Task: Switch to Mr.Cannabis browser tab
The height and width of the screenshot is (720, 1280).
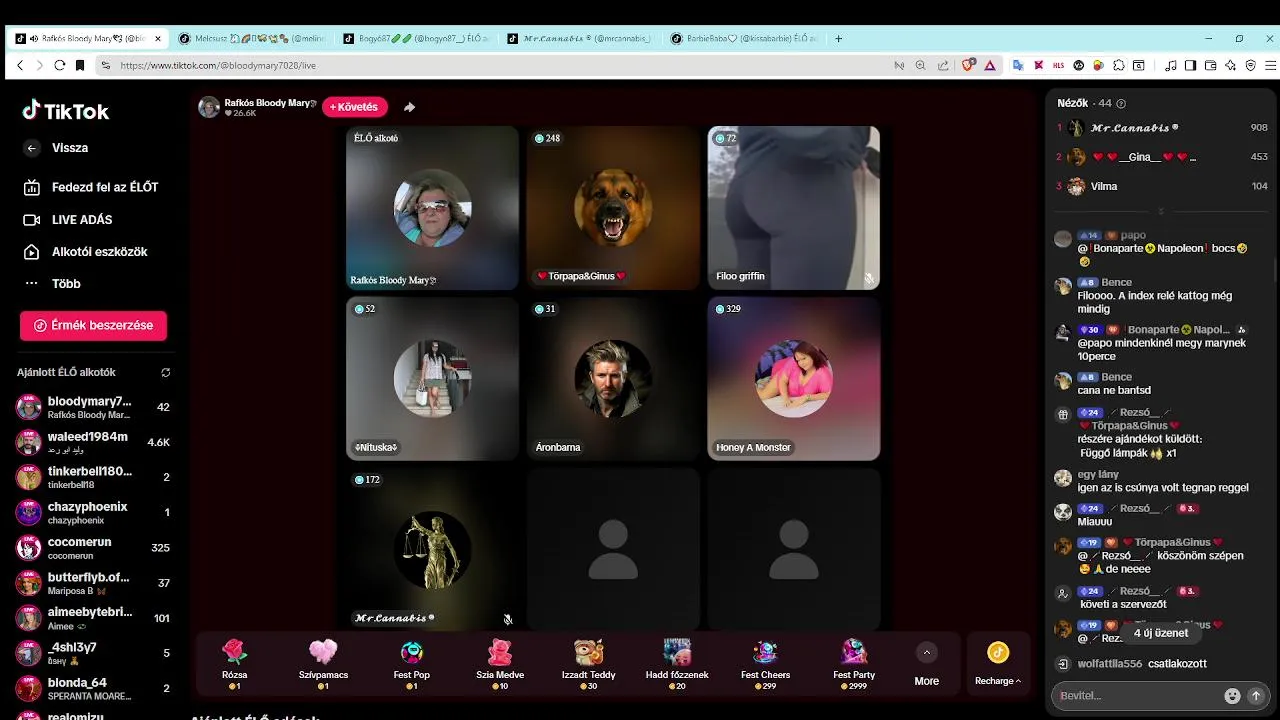Action: coord(580,39)
